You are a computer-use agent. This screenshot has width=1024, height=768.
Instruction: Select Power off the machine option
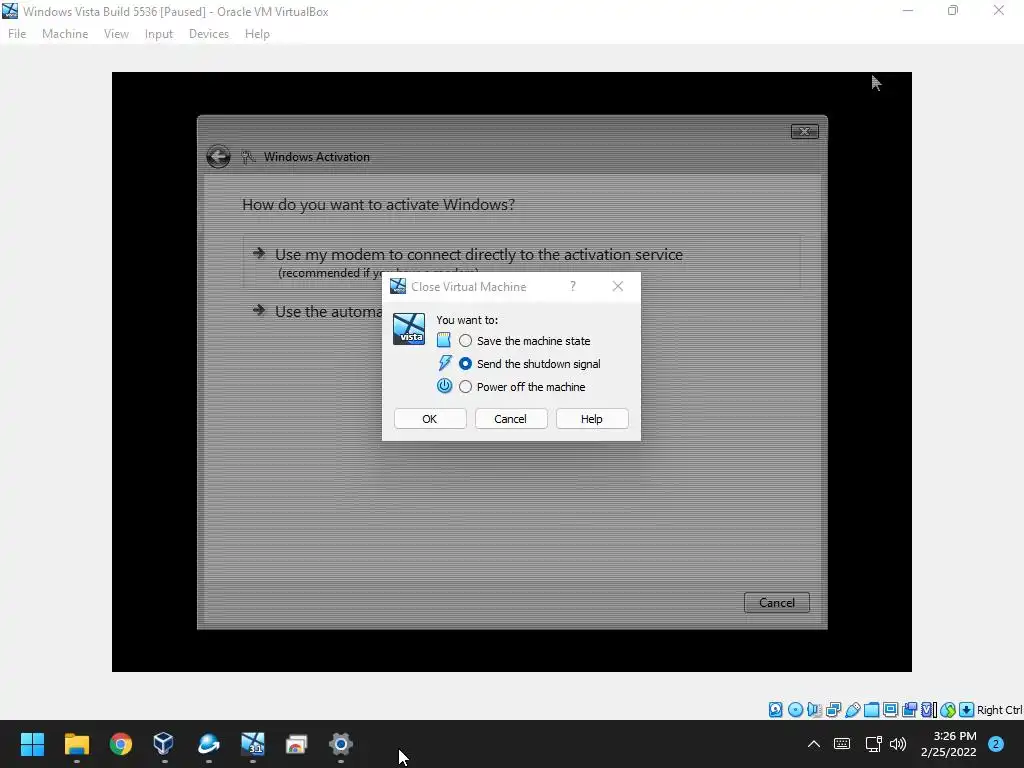point(522,387)
